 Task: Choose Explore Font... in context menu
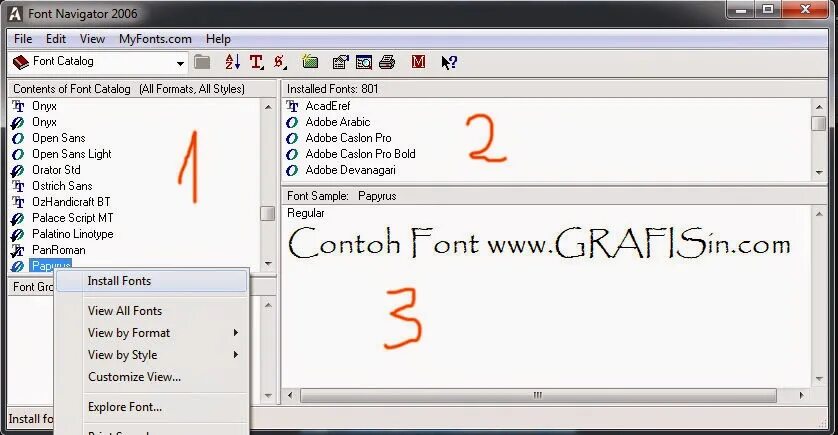pyautogui.click(x=125, y=407)
